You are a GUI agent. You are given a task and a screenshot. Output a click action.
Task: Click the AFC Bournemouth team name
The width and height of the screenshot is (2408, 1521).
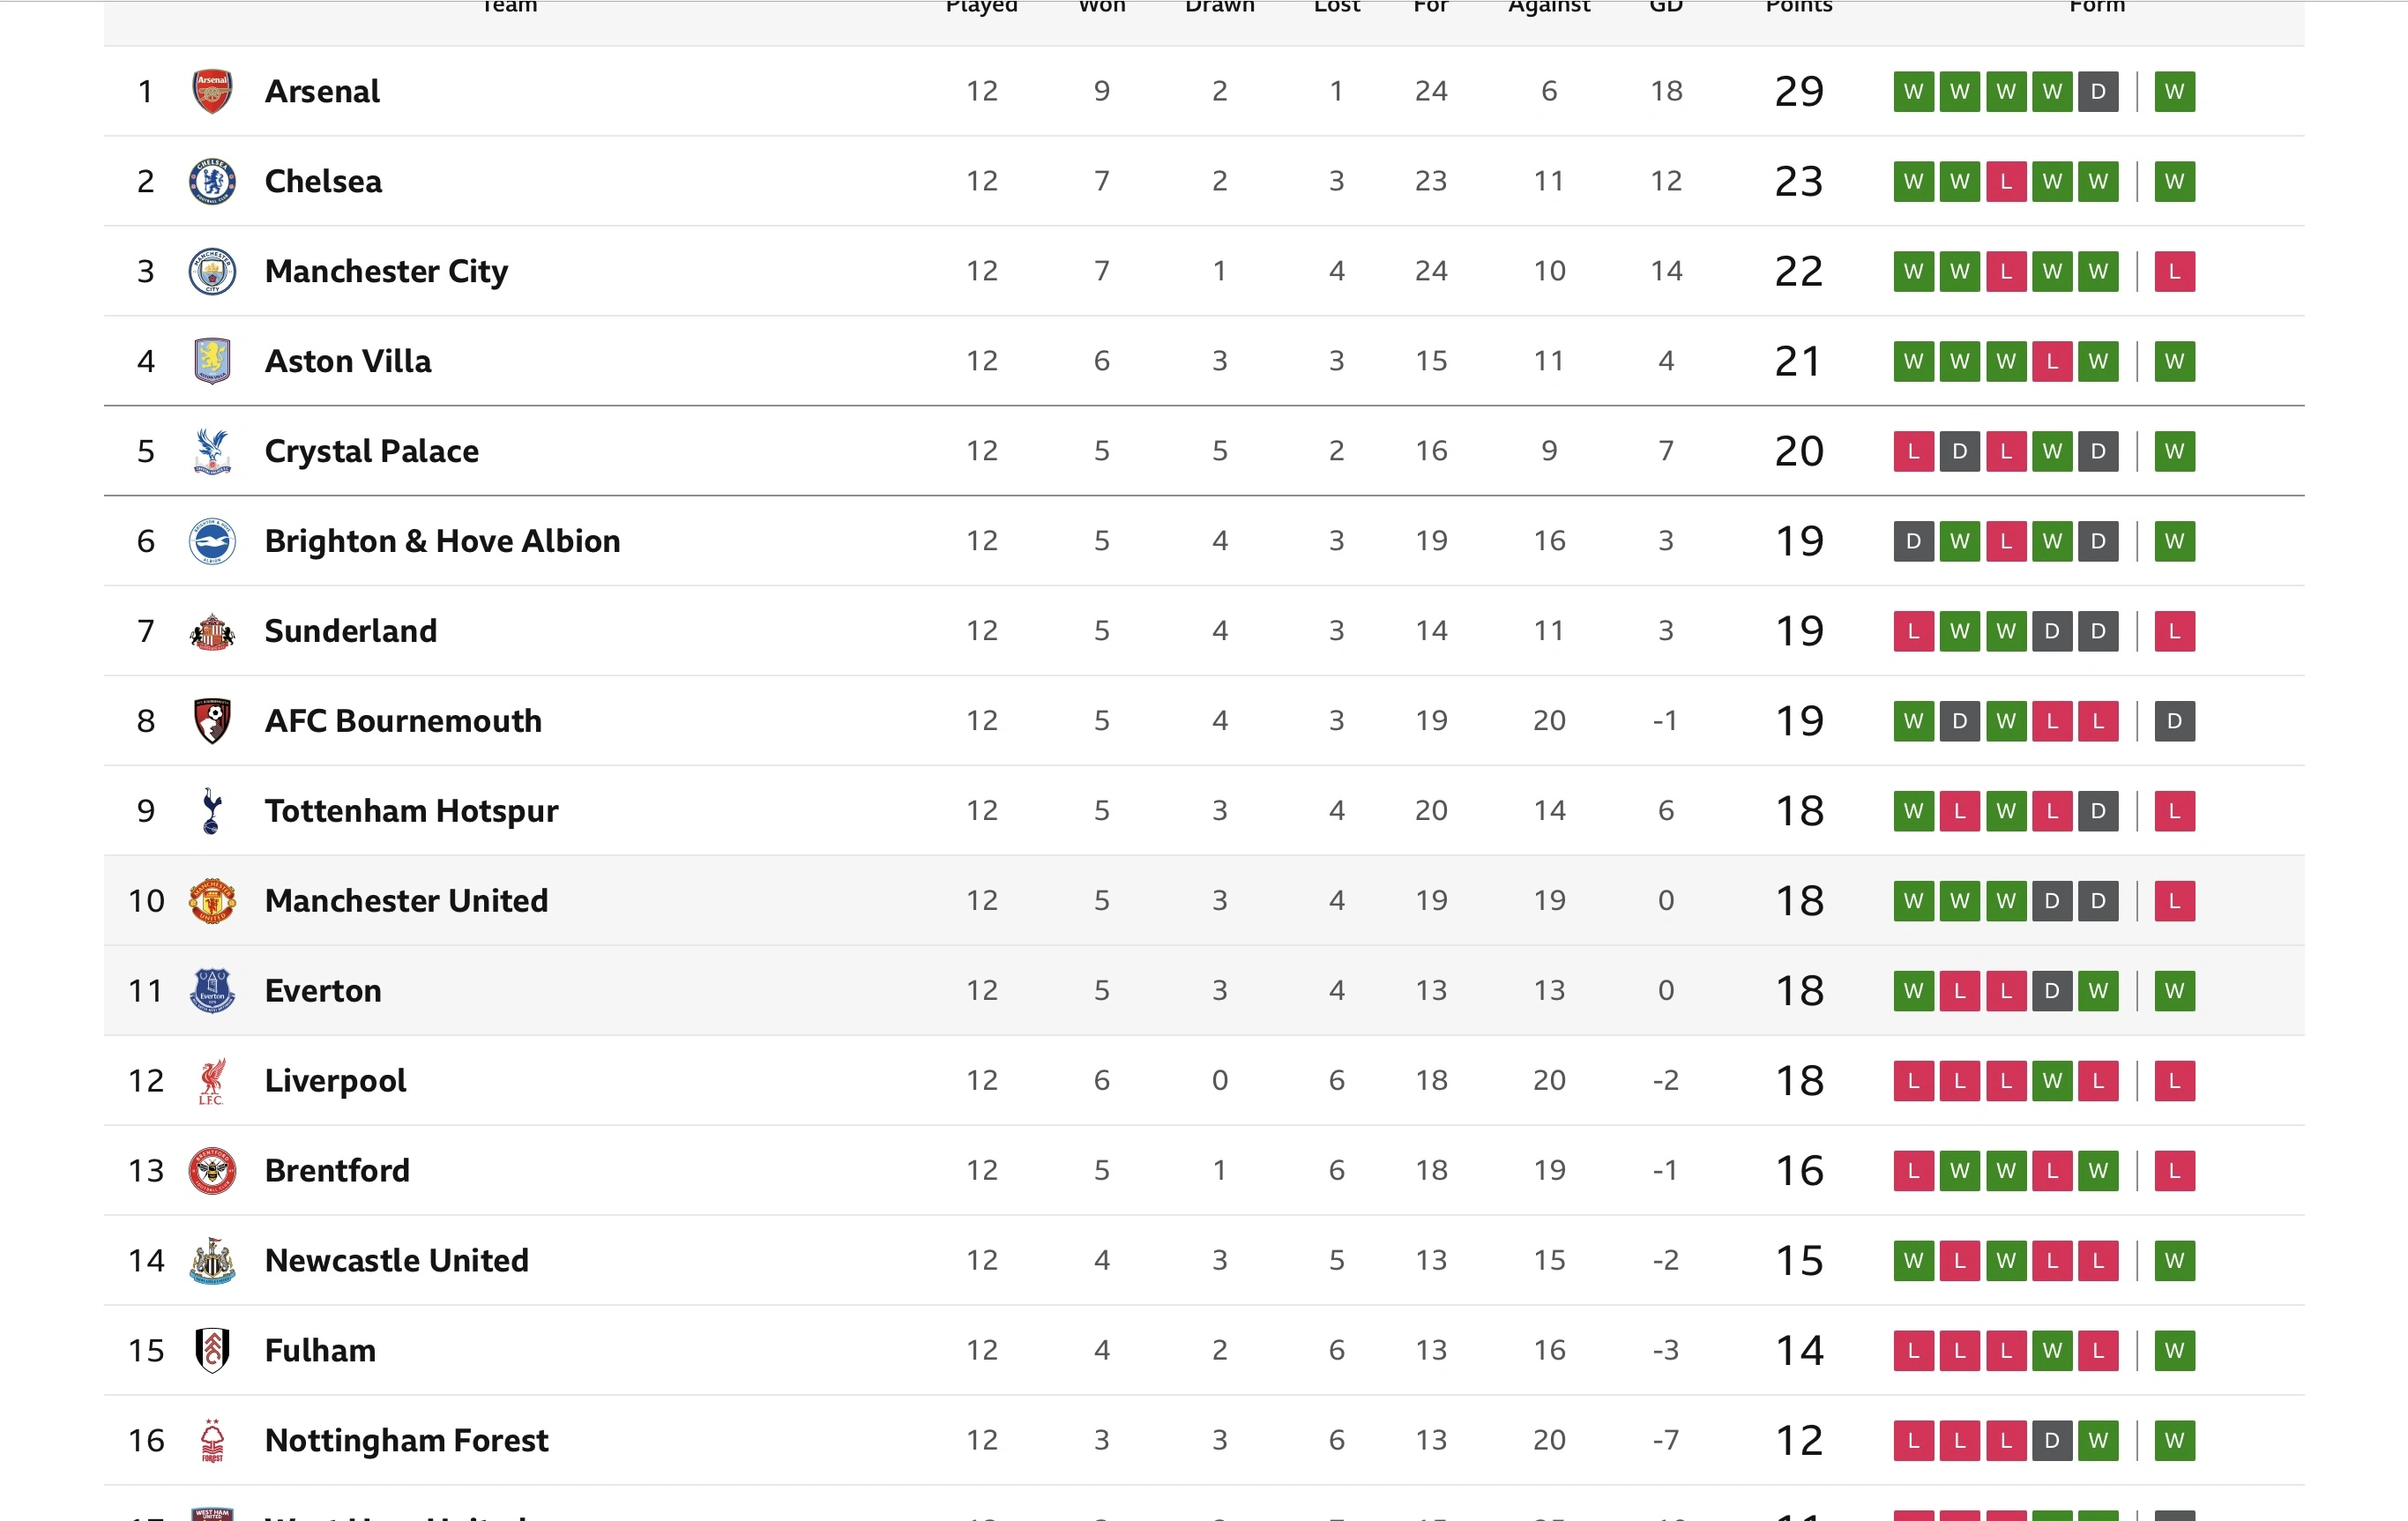click(403, 721)
